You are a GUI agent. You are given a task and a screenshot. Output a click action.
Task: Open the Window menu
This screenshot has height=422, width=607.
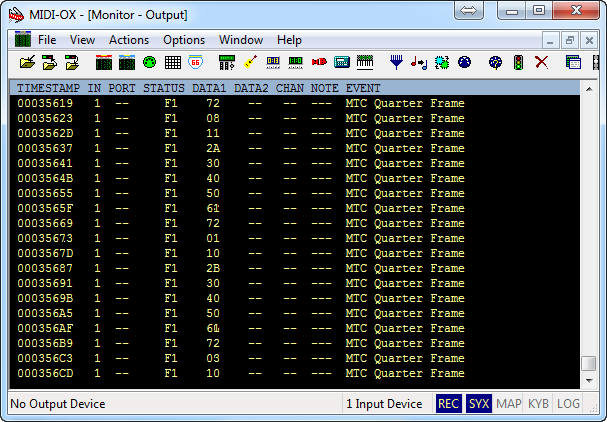coord(241,40)
